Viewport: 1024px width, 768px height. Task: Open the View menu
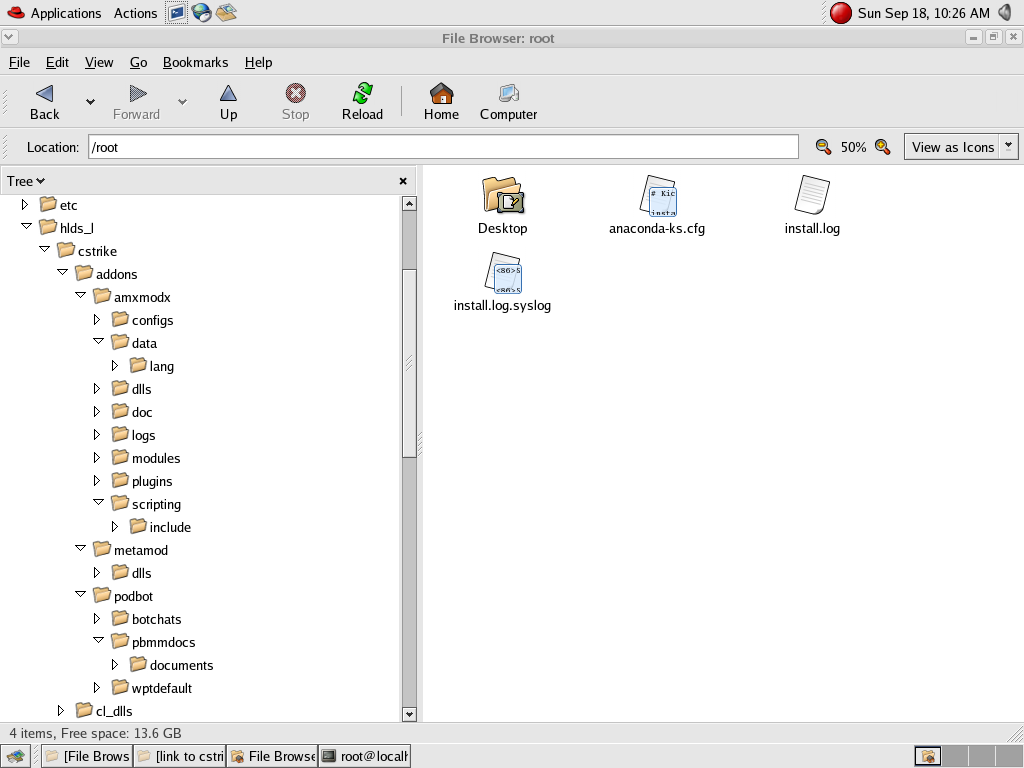99,62
